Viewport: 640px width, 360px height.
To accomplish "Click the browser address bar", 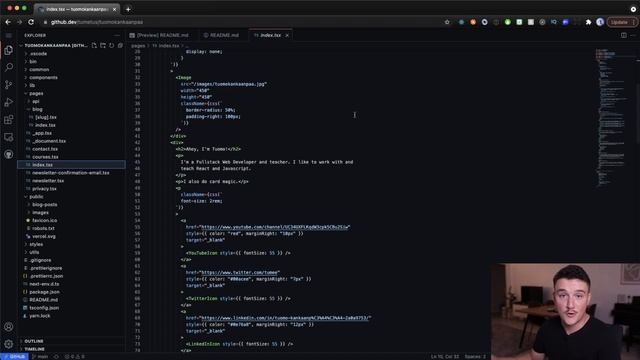I will (241, 22).
